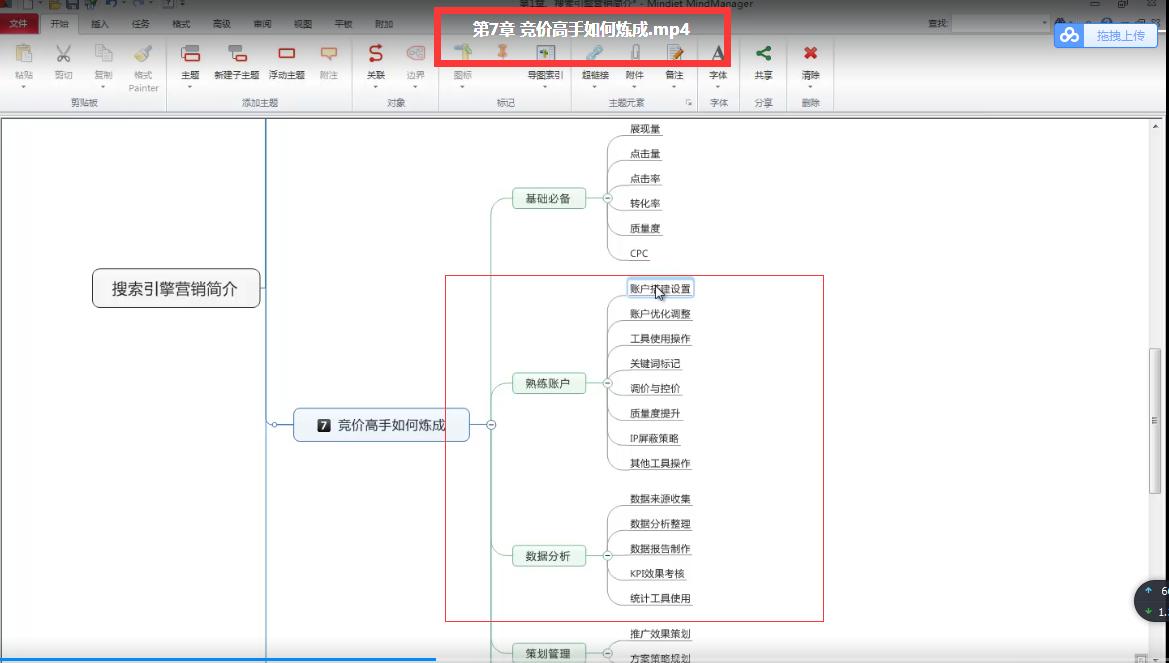Viewport: 1169px width, 663px height.
Task: Click the map index (导图索引) icon
Action: pos(546,53)
